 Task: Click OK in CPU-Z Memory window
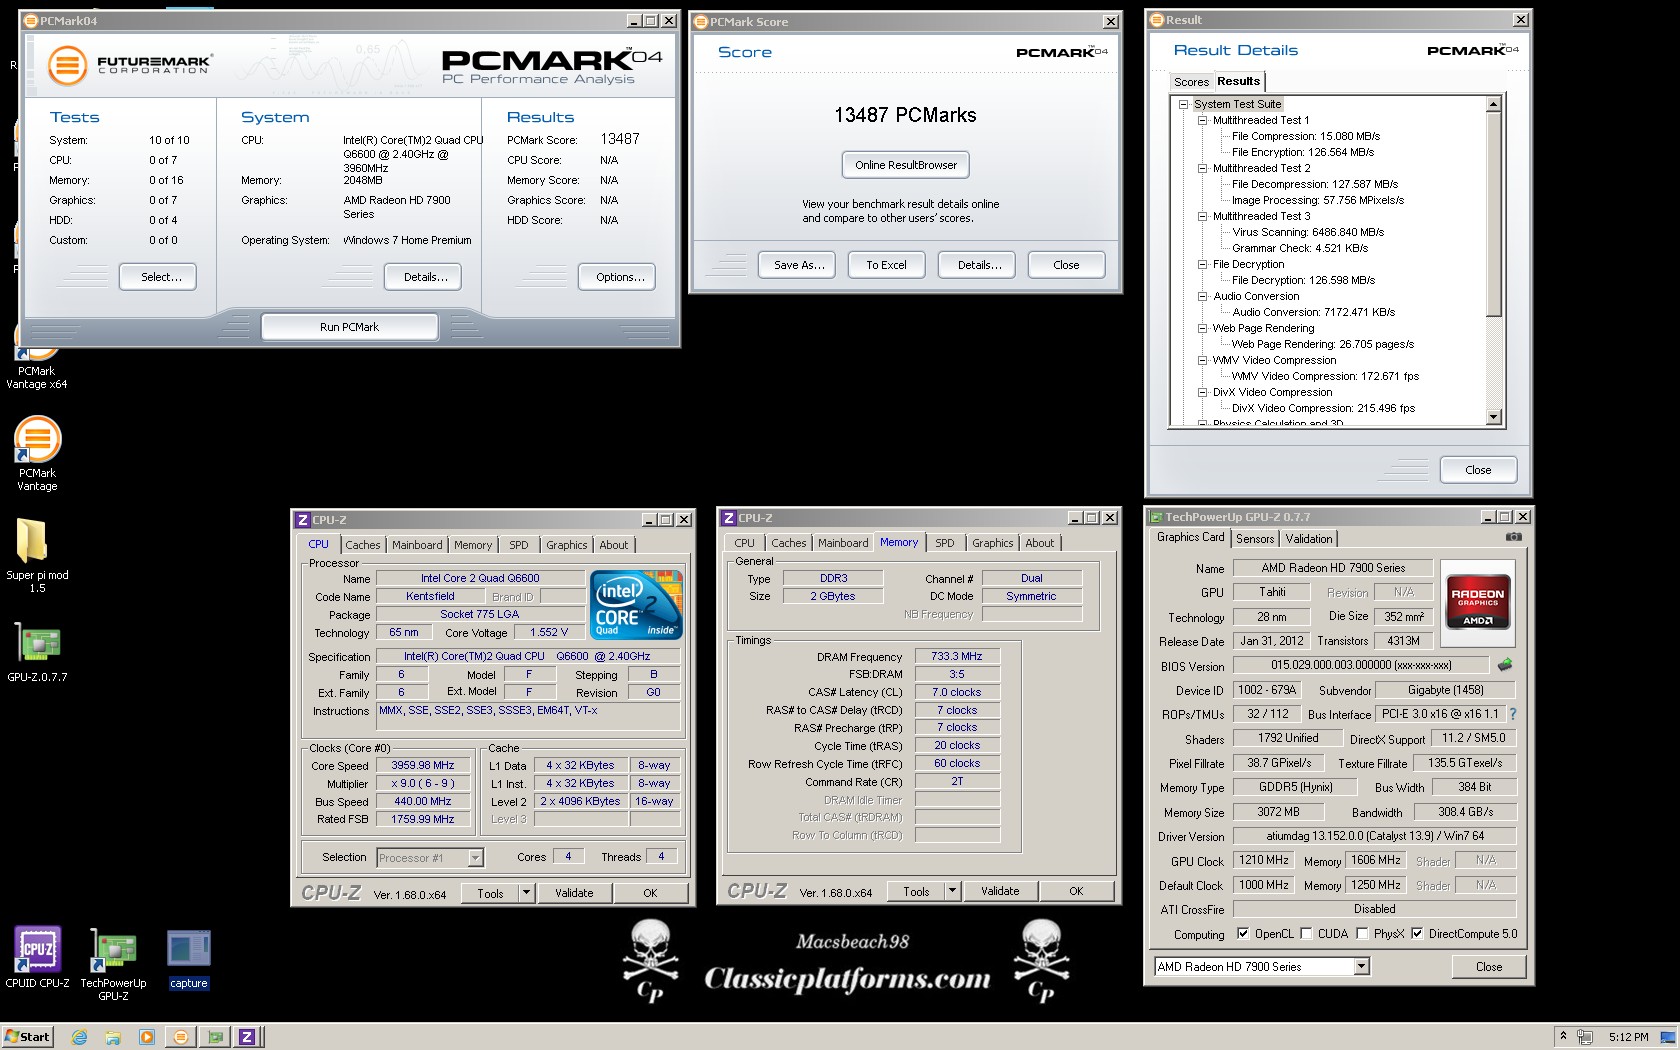pyautogui.click(x=1076, y=891)
